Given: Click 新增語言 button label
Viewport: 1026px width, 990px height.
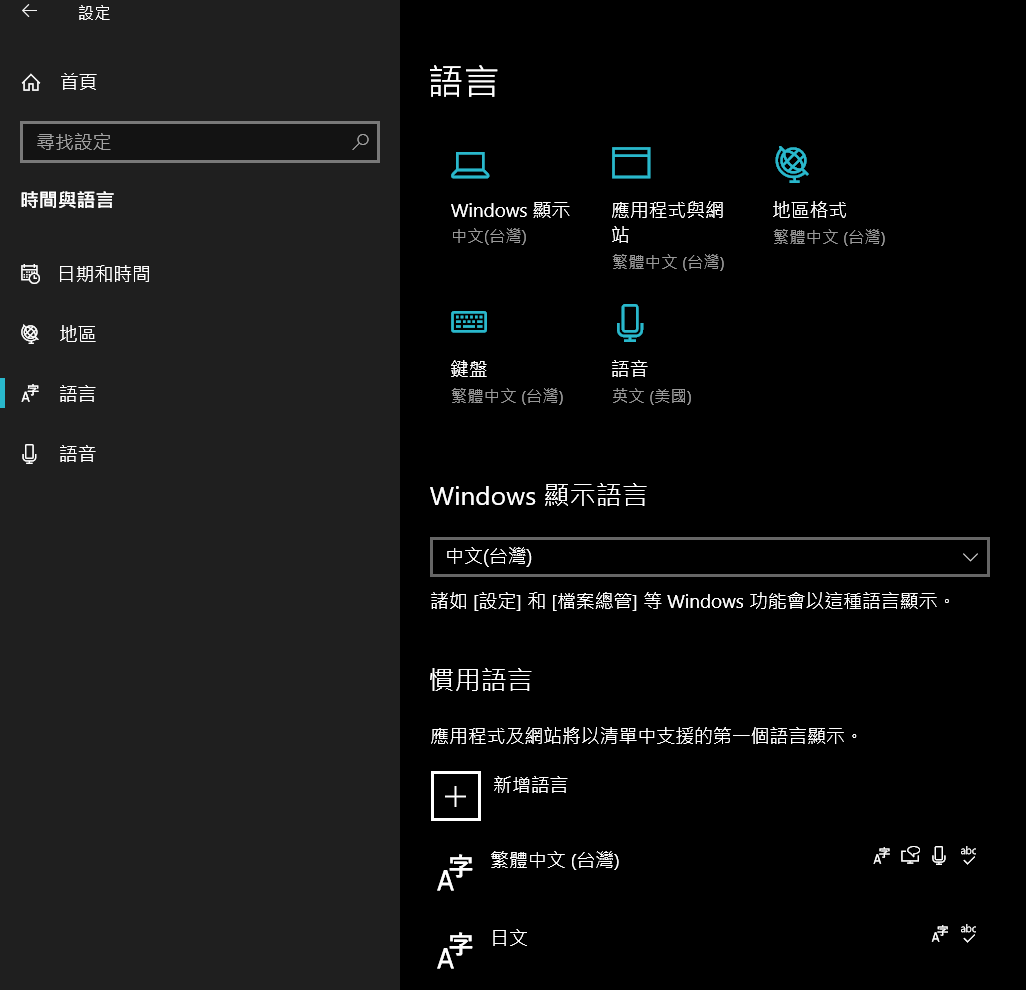Looking at the screenshot, I should coord(530,785).
